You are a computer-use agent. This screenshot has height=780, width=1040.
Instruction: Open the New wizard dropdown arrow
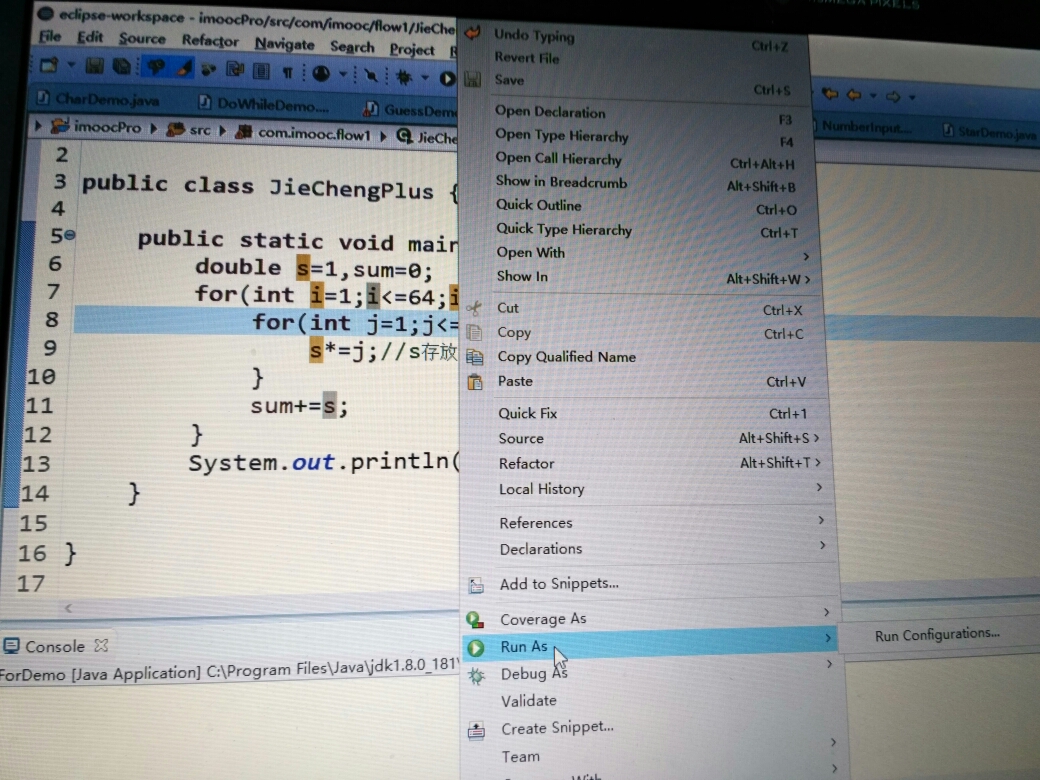pos(70,65)
